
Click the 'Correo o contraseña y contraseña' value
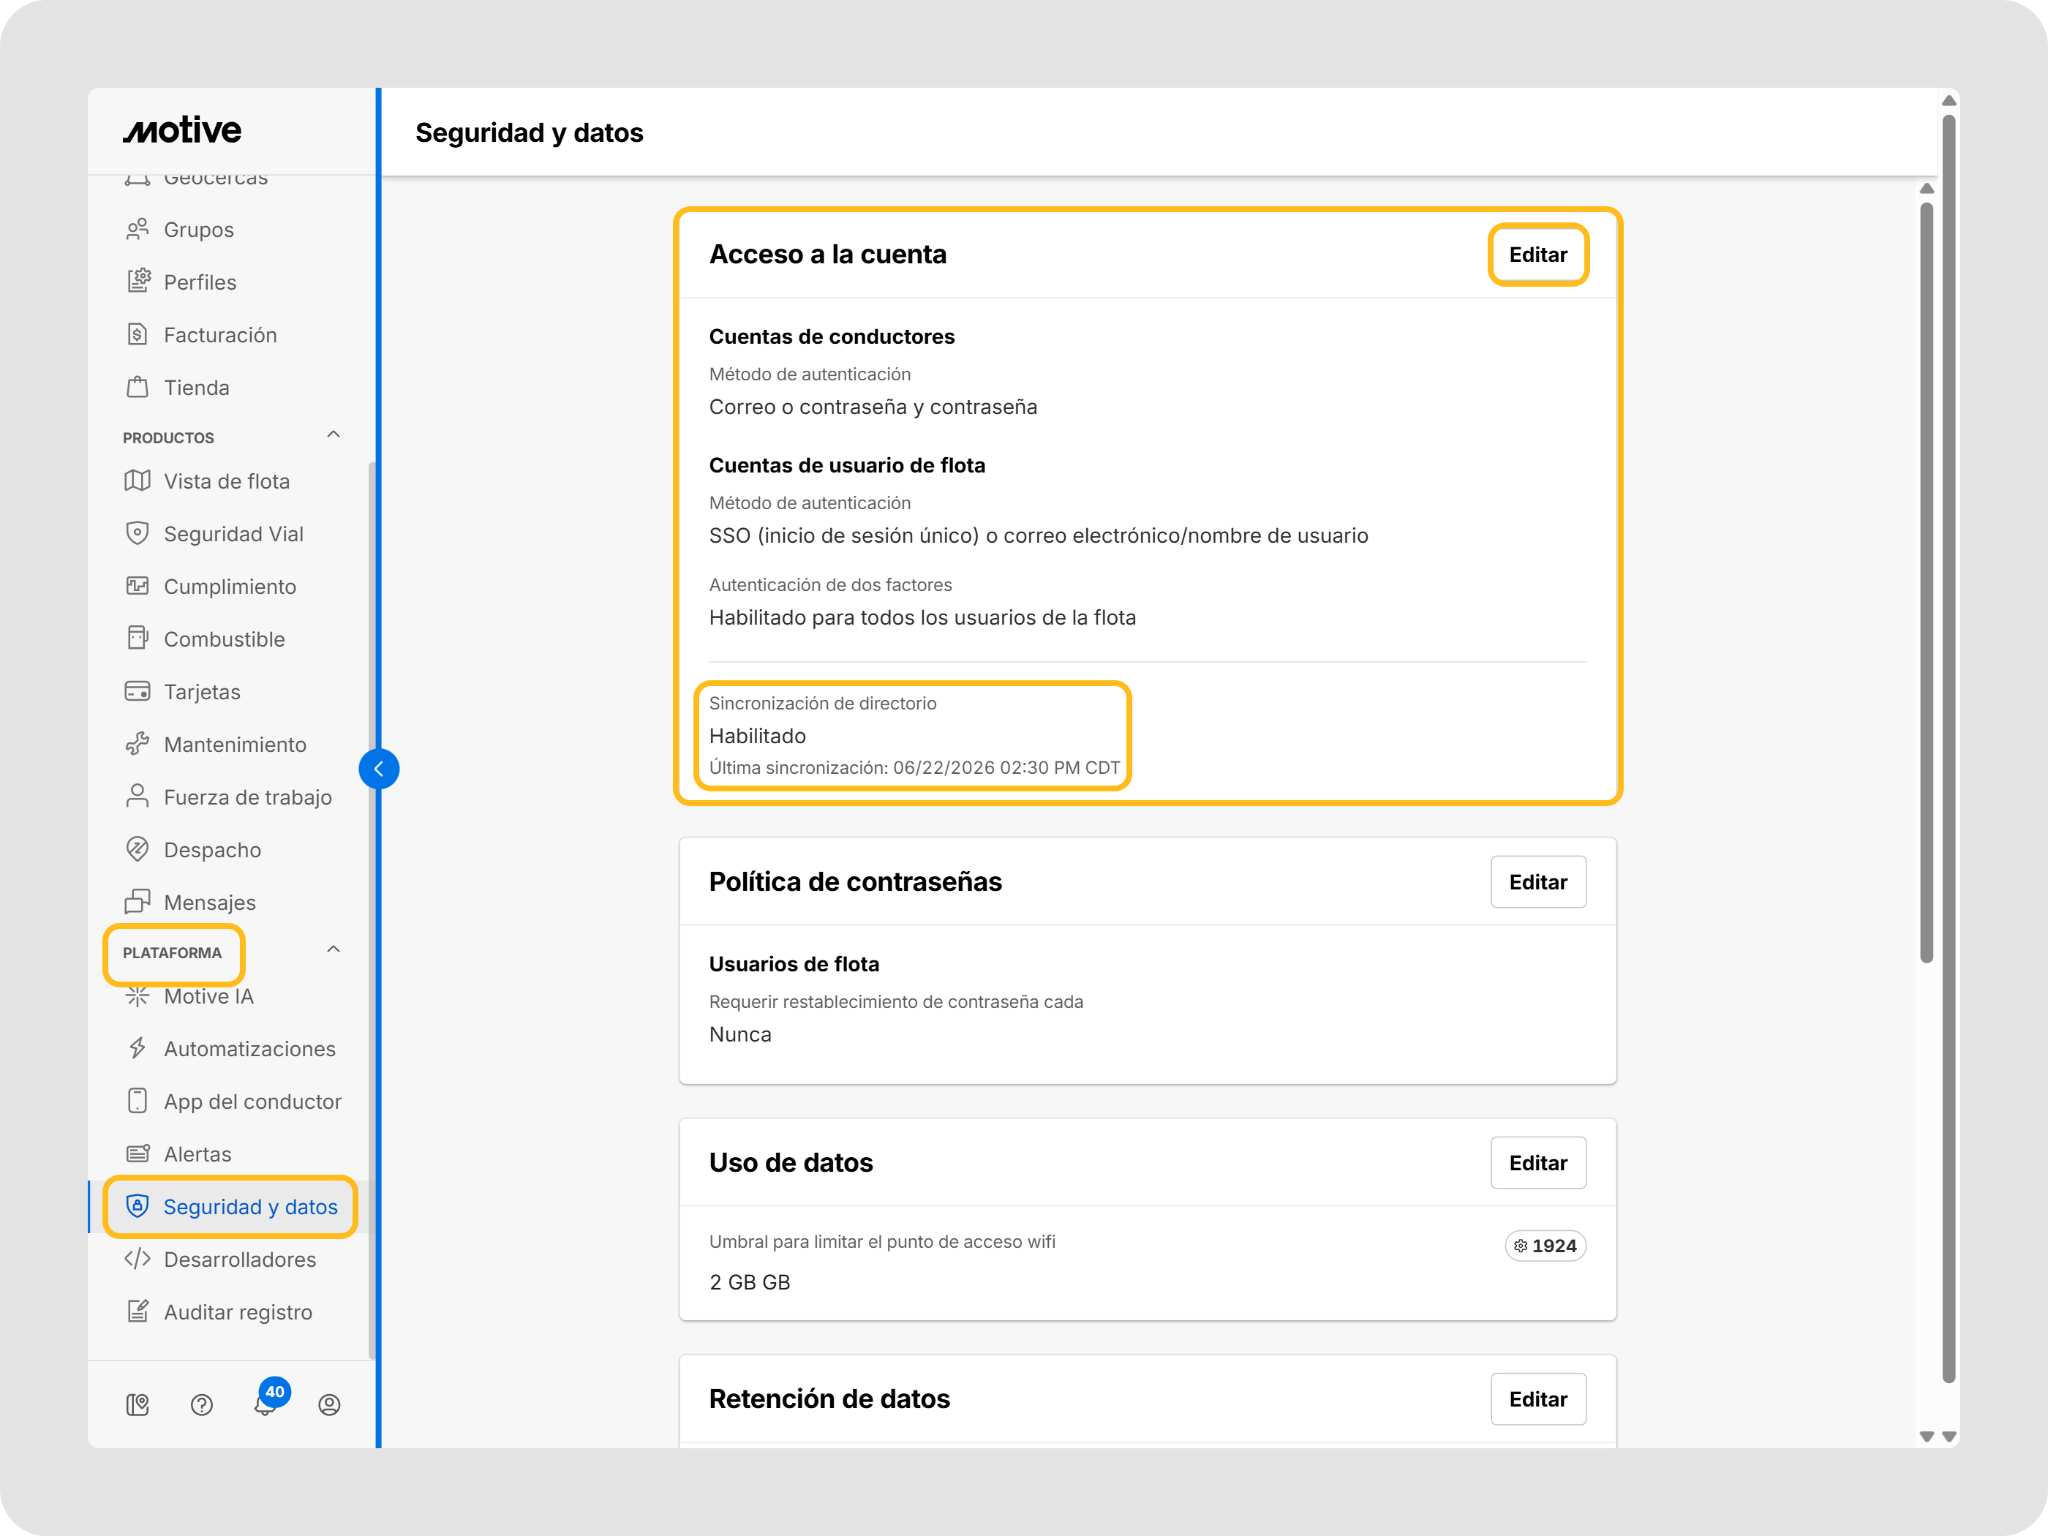click(x=873, y=407)
